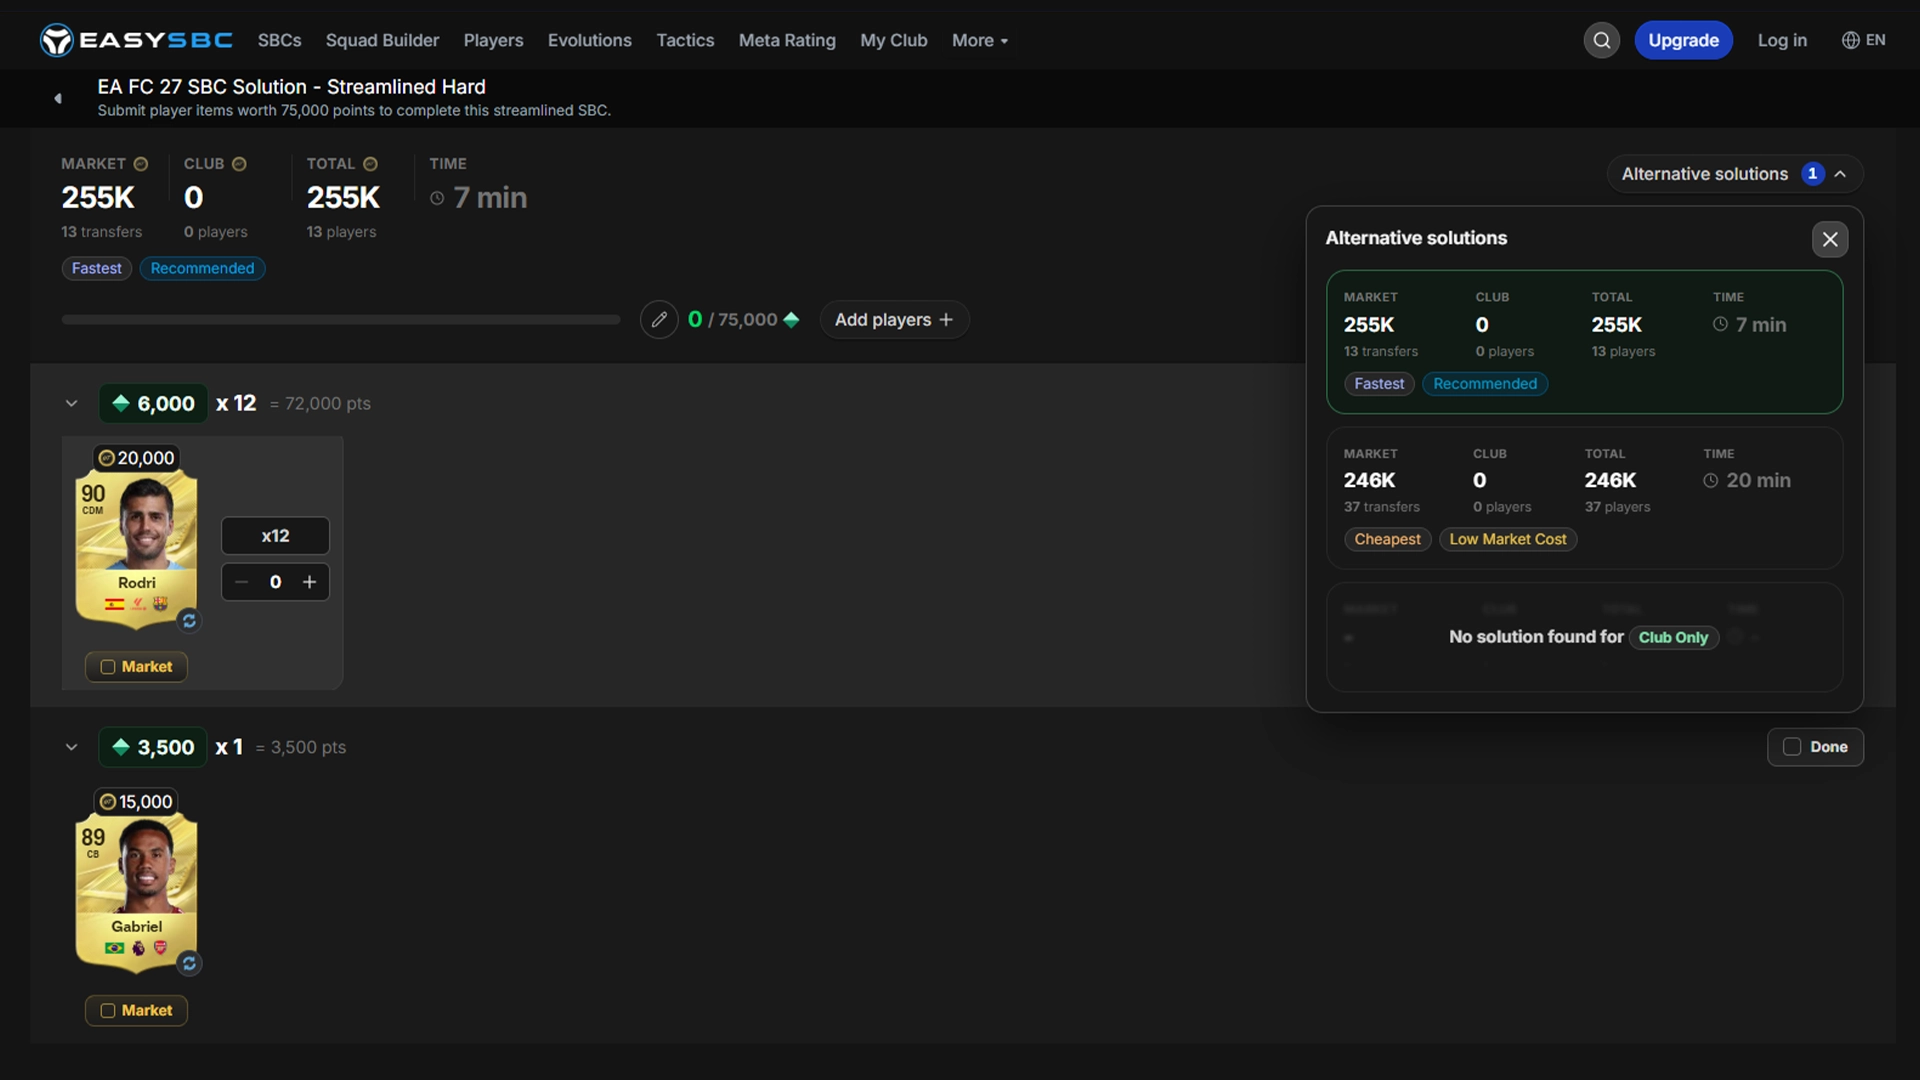Open the Tactics nav item

pos(685,40)
